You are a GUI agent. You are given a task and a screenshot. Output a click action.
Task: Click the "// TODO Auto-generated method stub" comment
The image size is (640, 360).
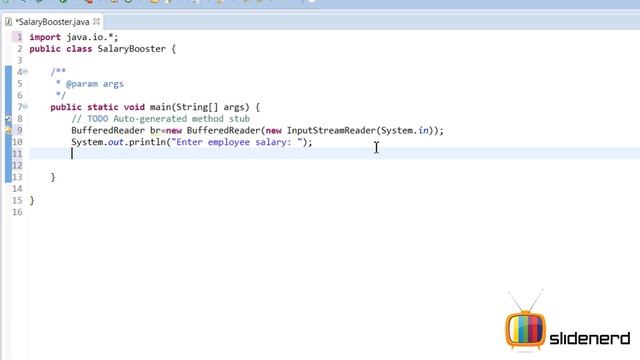pyautogui.click(x=160, y=119)
